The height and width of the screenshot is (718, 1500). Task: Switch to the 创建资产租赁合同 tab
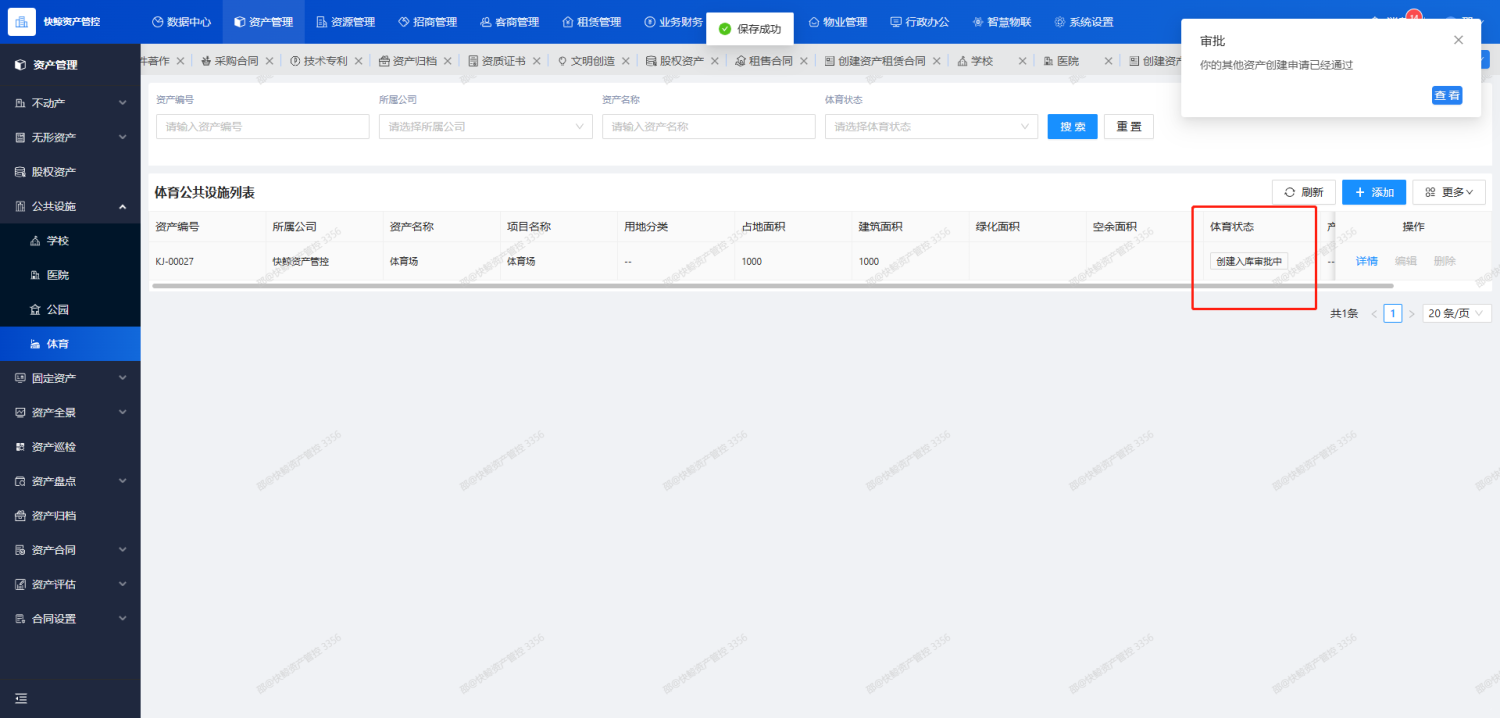[874, 61]
